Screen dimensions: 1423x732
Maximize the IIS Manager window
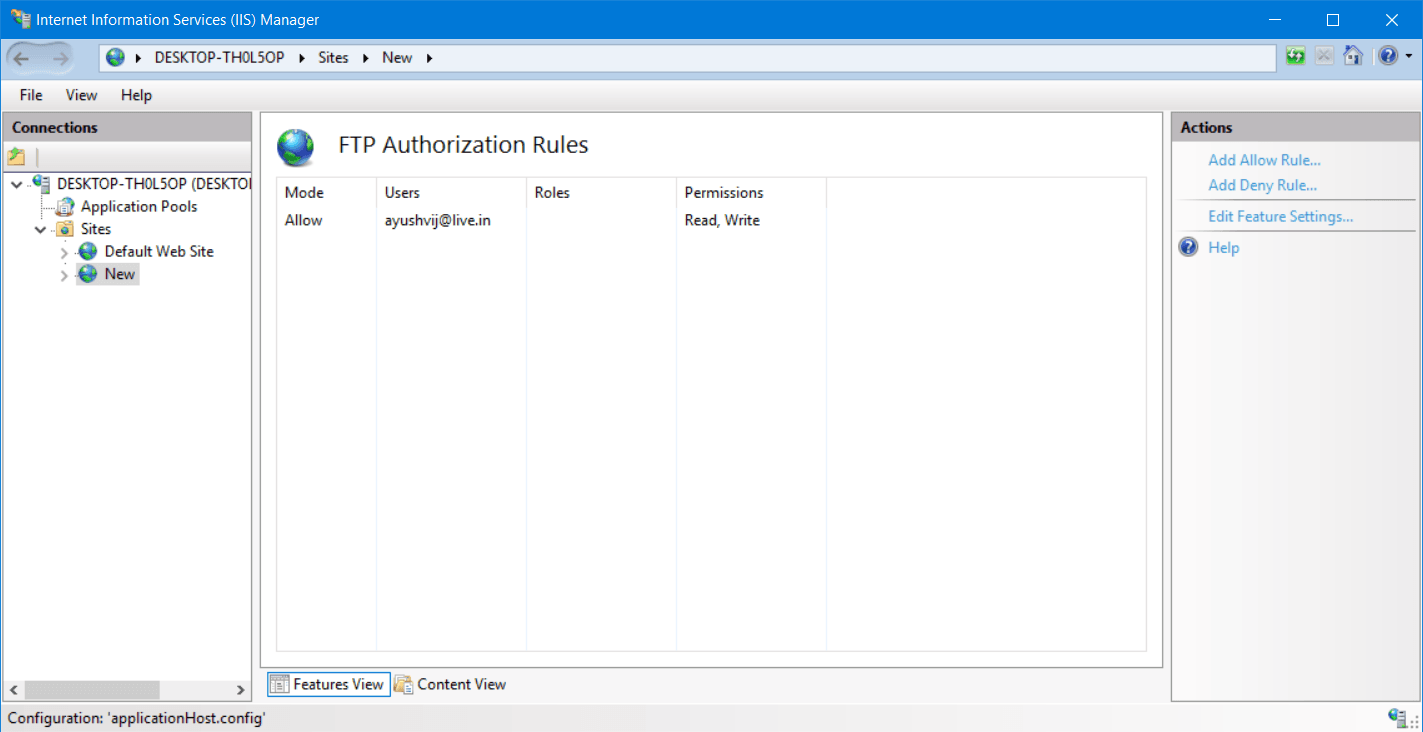coord(1333,19)
